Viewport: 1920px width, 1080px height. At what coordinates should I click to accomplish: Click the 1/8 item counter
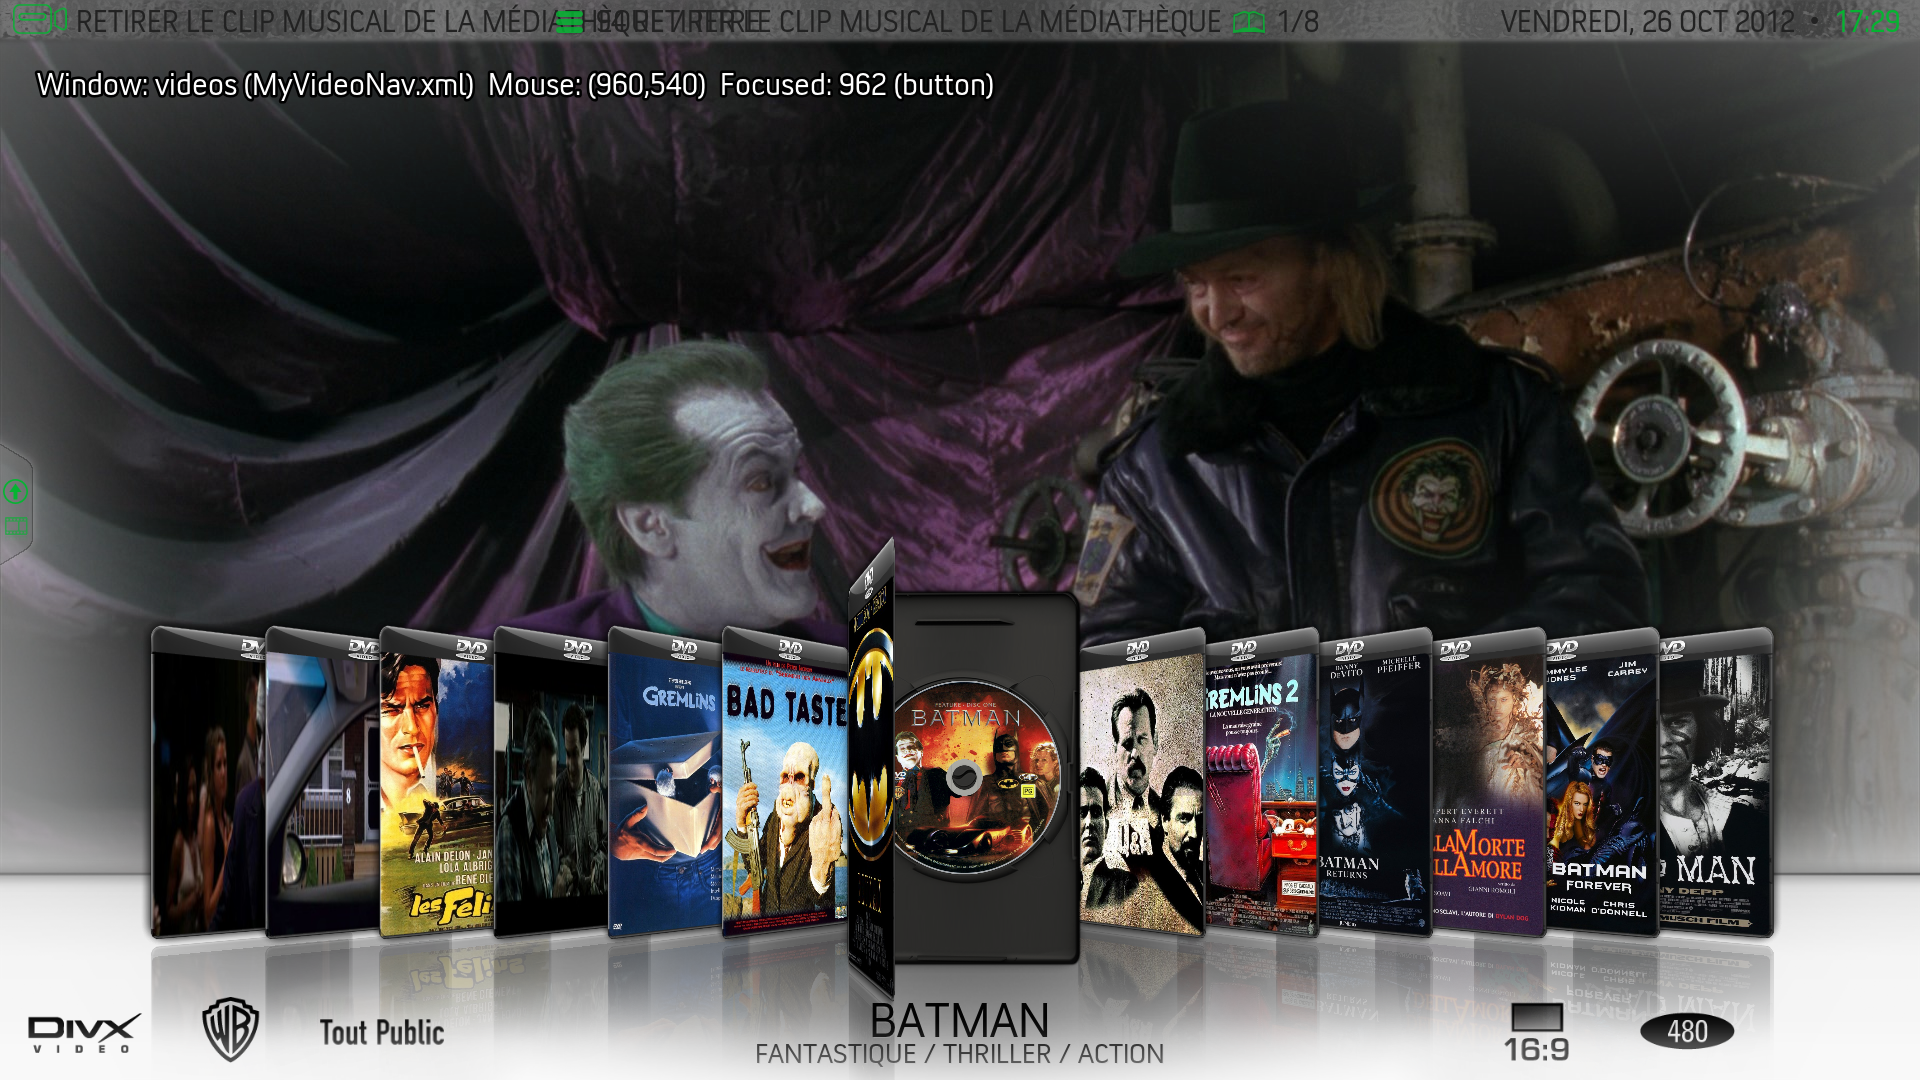1298,22
